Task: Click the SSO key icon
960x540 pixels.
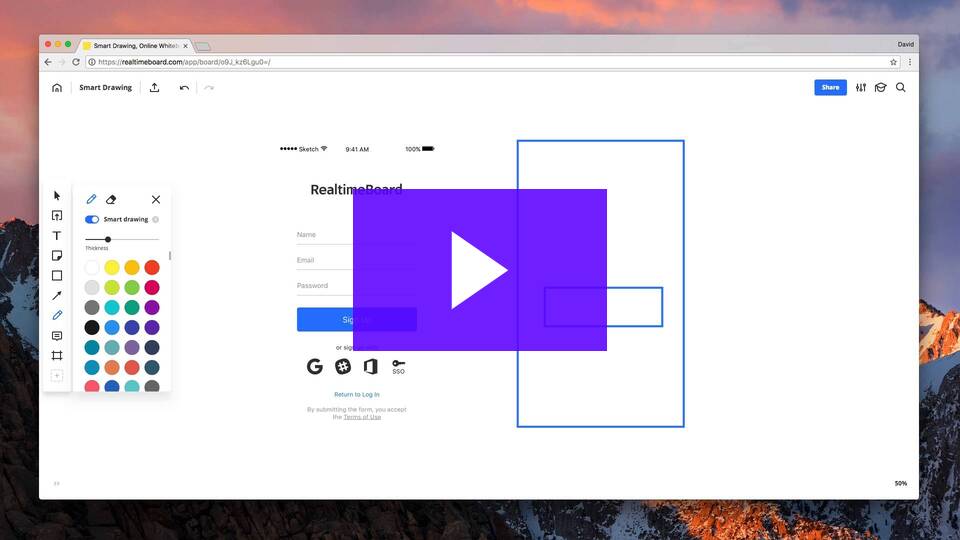Action: (398, 366)
